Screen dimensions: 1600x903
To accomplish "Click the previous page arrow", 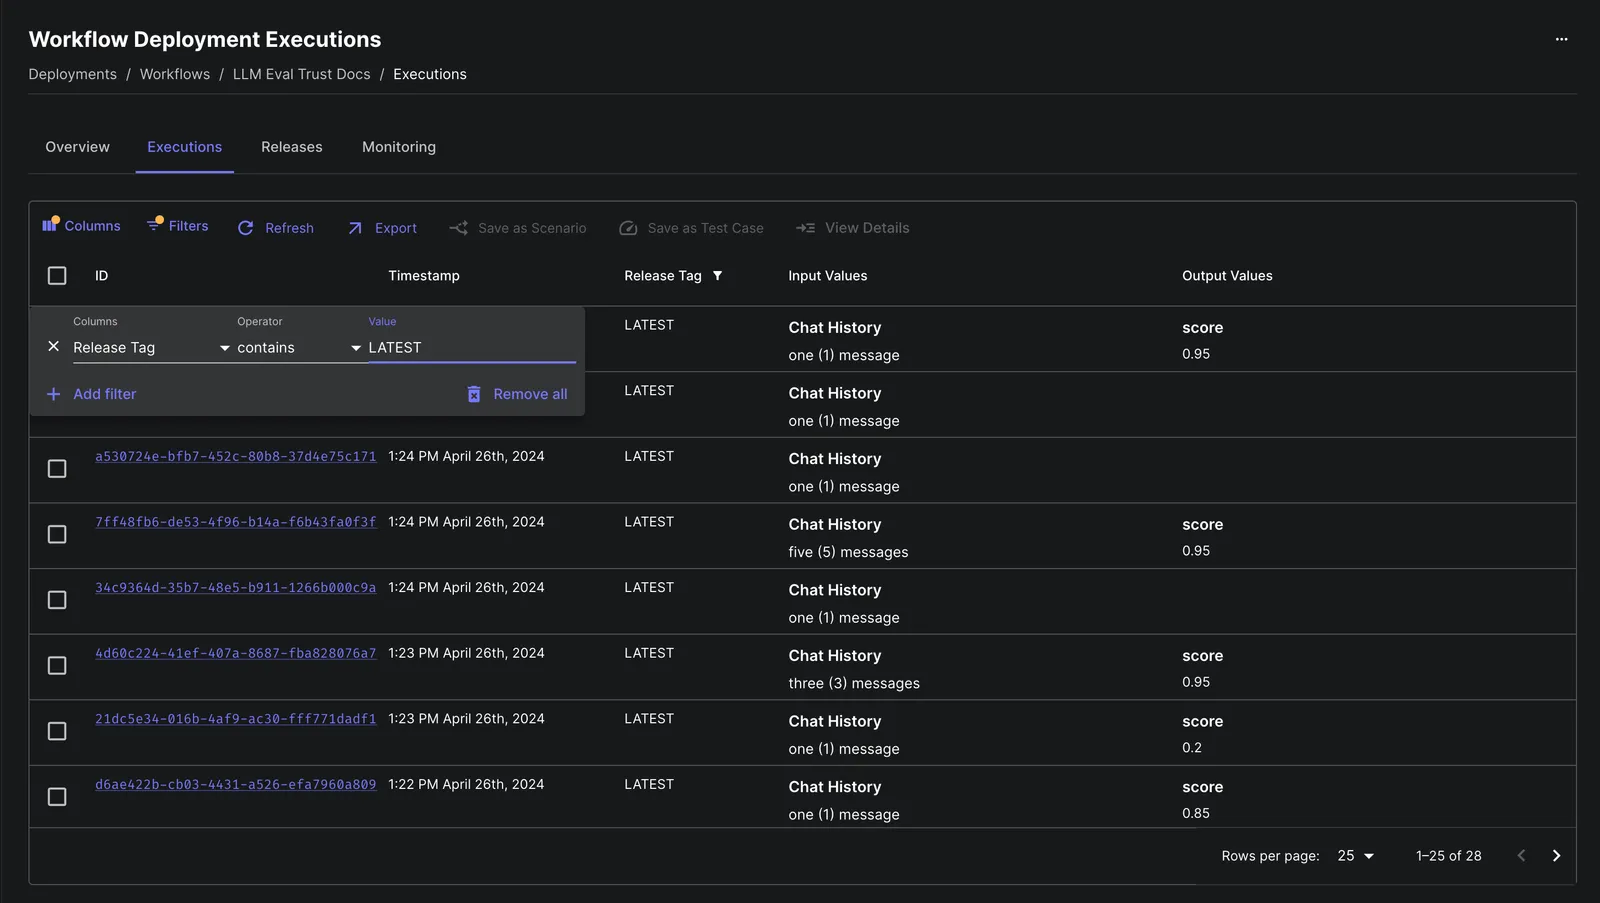I will (x=1521, y=856).
